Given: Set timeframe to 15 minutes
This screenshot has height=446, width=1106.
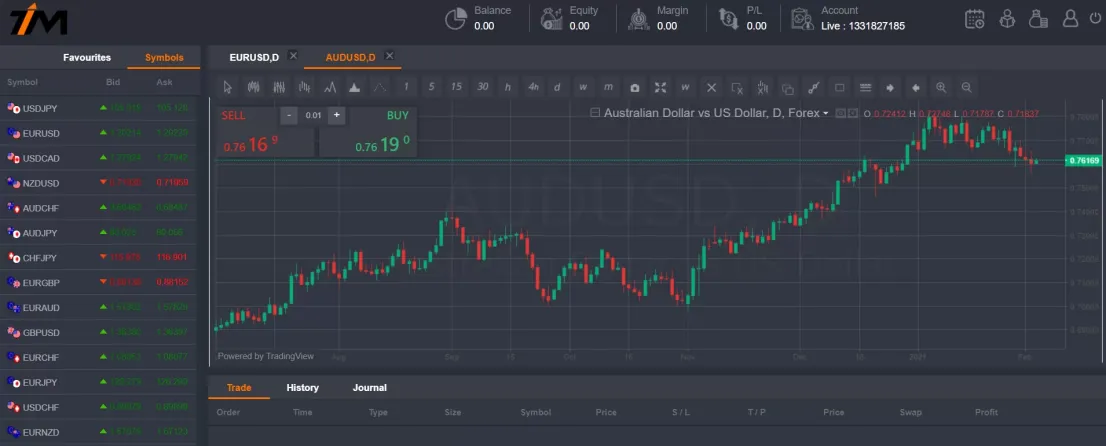Looking at the screenshot, I should pyautogui.click(x=456, y=88).
